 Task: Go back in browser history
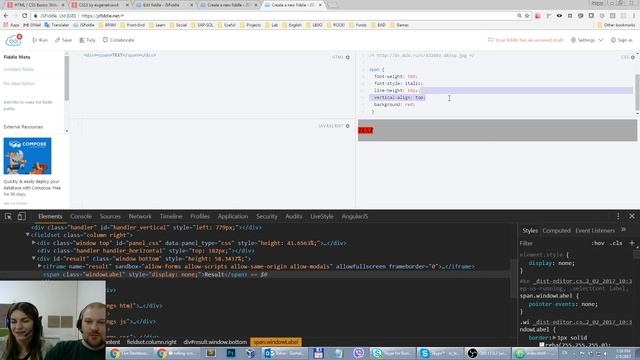pos(6,16)
